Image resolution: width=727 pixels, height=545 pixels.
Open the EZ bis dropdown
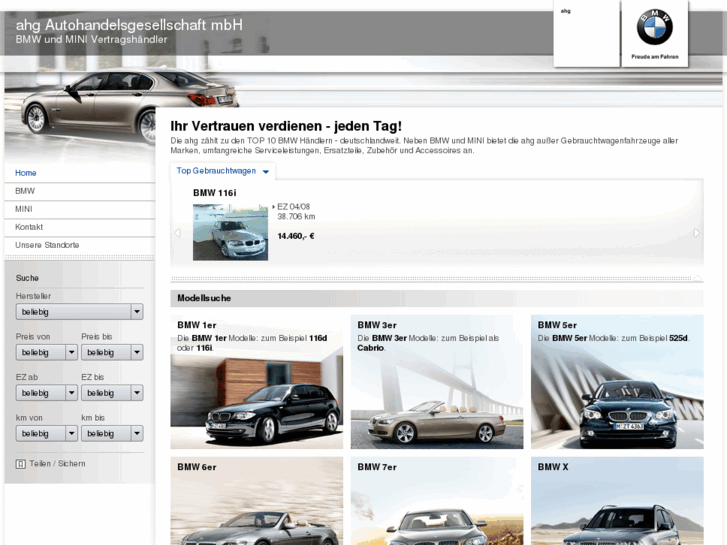[112, 393]
